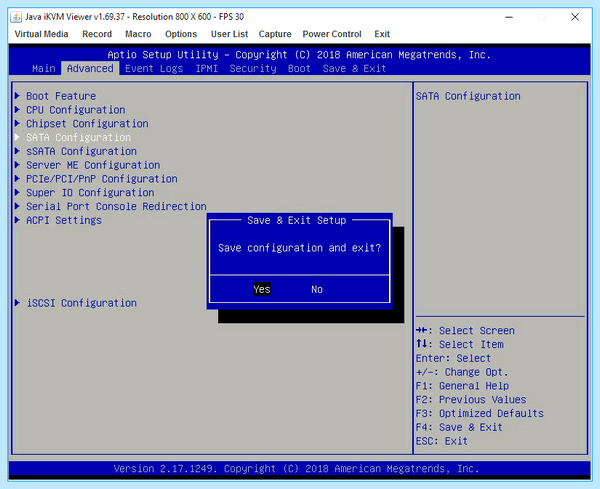The height and width of the screenshot is (489, 600).
Task: Open the User List menu
Action: click(229, 34)
